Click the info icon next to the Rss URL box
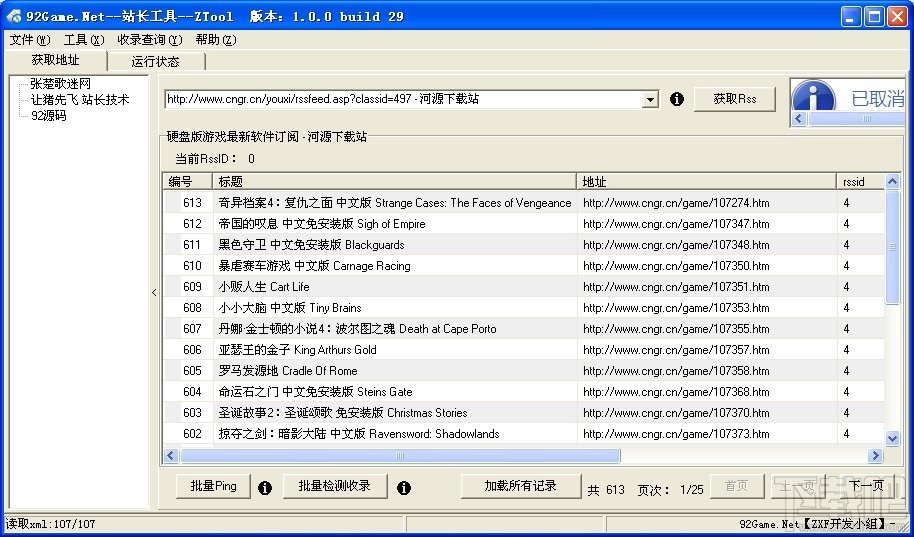Image resolution: width=914 pixels, height=537 pixels. pyautogui.click(x=676, y=99)
